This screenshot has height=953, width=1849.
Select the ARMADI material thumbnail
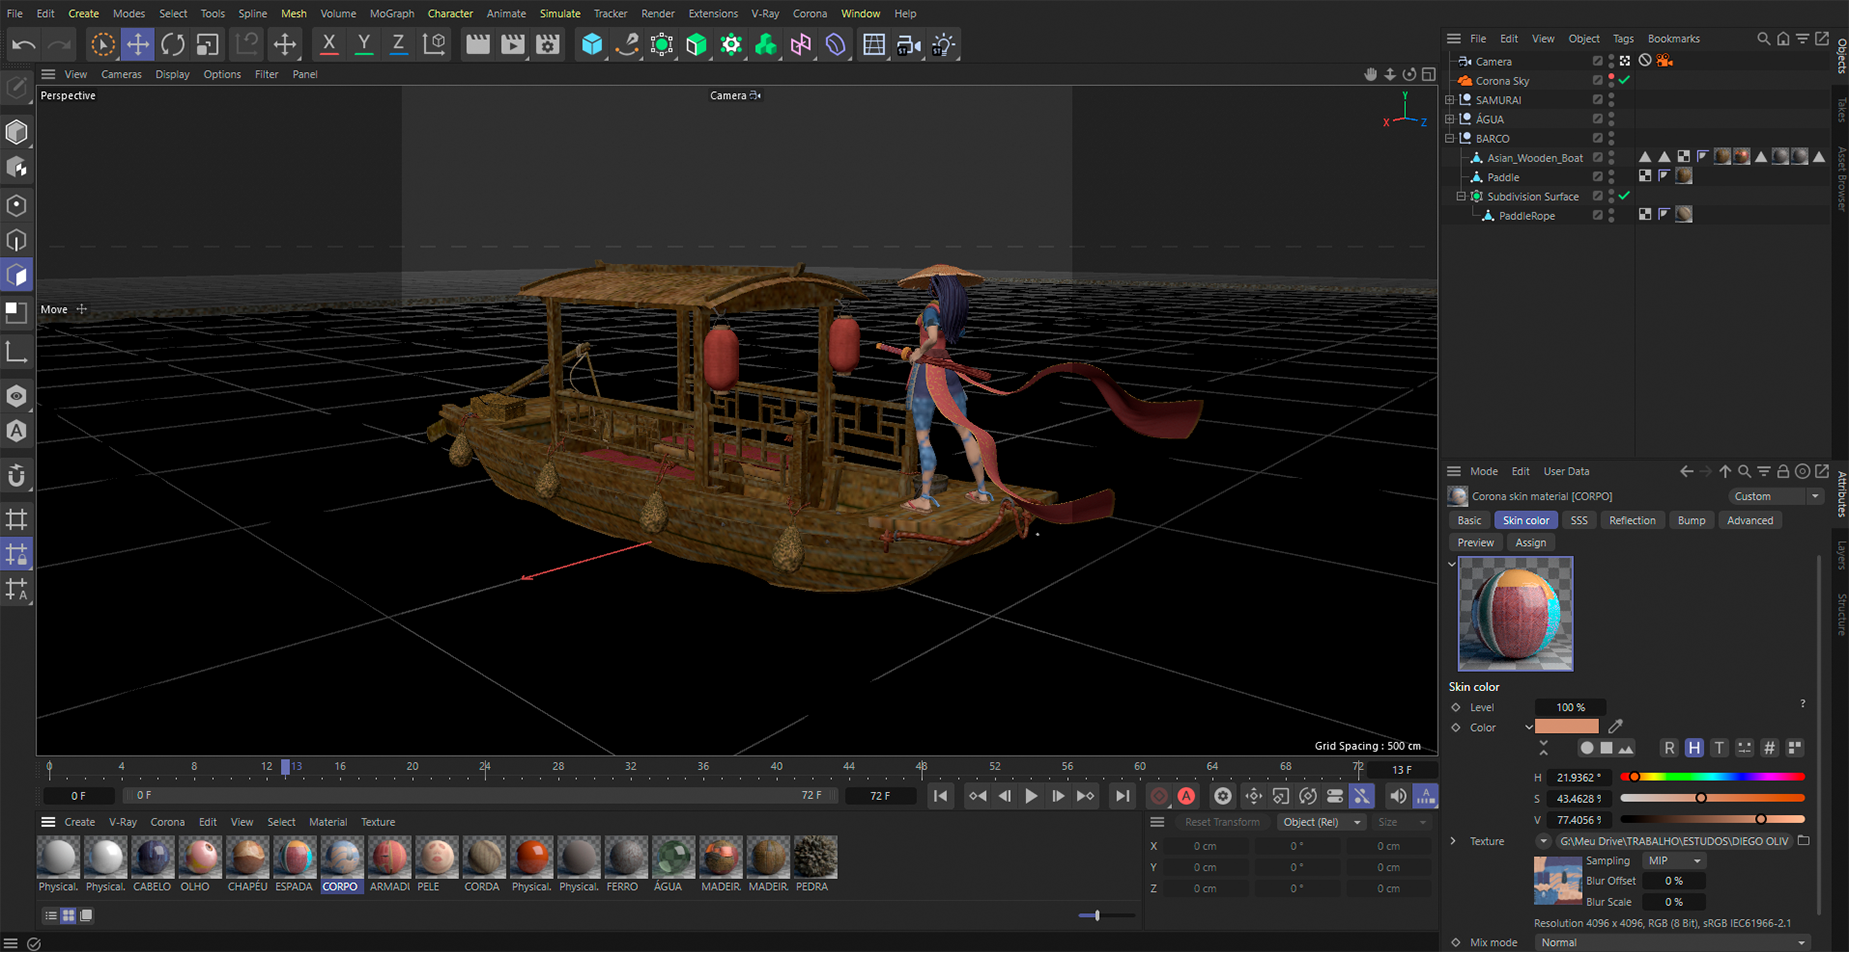point(389,858)
